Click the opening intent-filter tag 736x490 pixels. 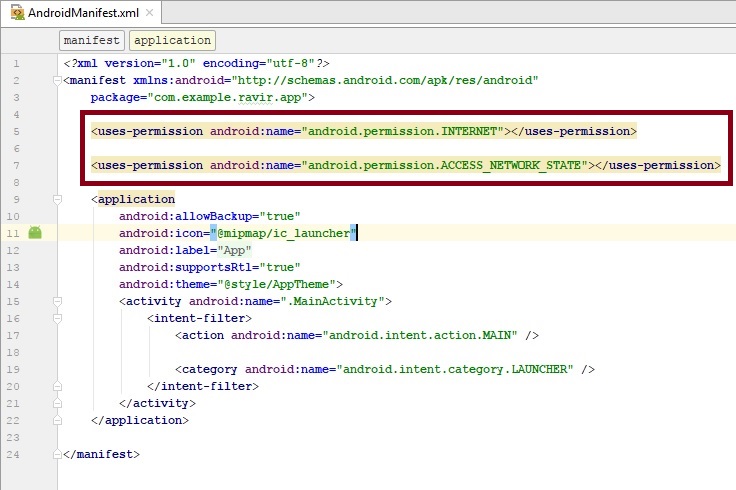[199, 318]
